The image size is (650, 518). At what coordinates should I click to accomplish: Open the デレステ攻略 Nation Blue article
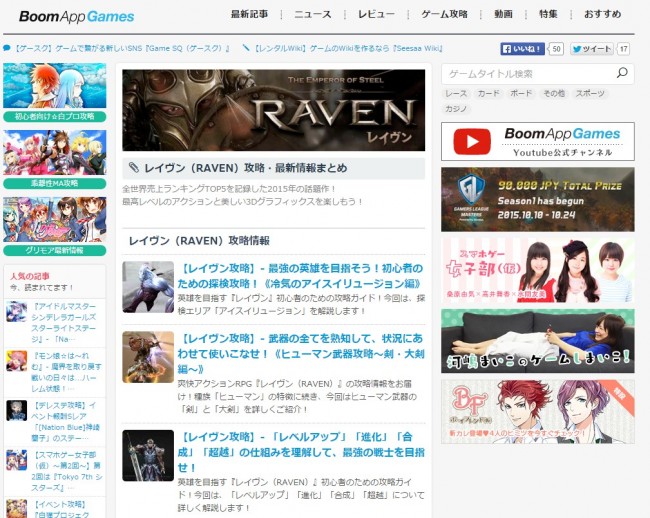click(65, 422)
